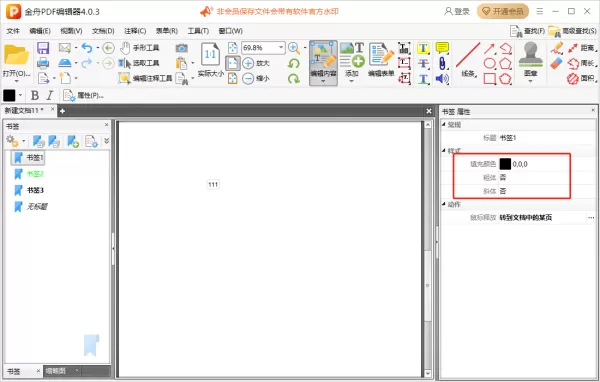This screenshot has width=600, height=382.
Task: Open the 打开(O) dropdown arrow
Action: [x=16, y=81]
